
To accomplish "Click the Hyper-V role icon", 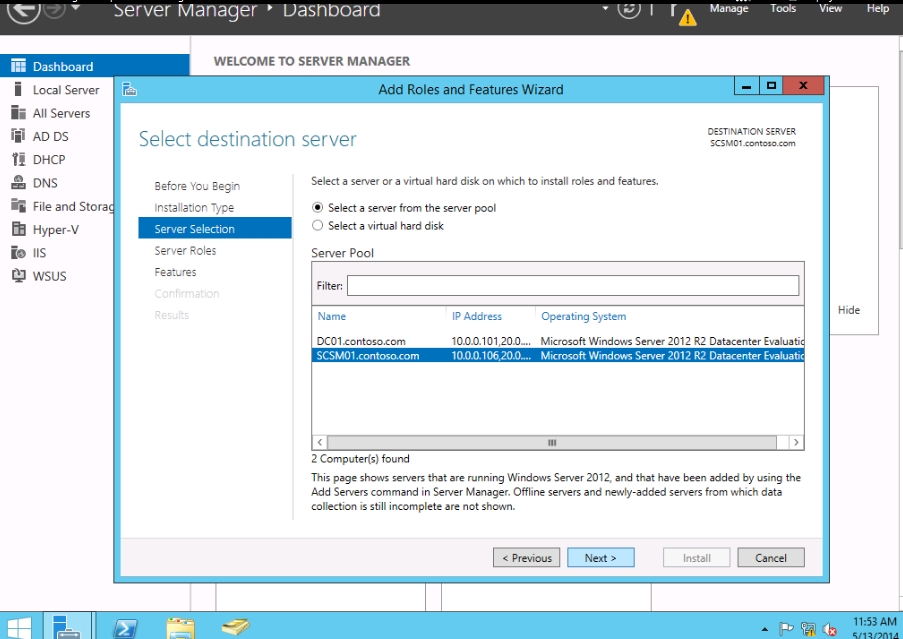I will [x=17, y=229].
